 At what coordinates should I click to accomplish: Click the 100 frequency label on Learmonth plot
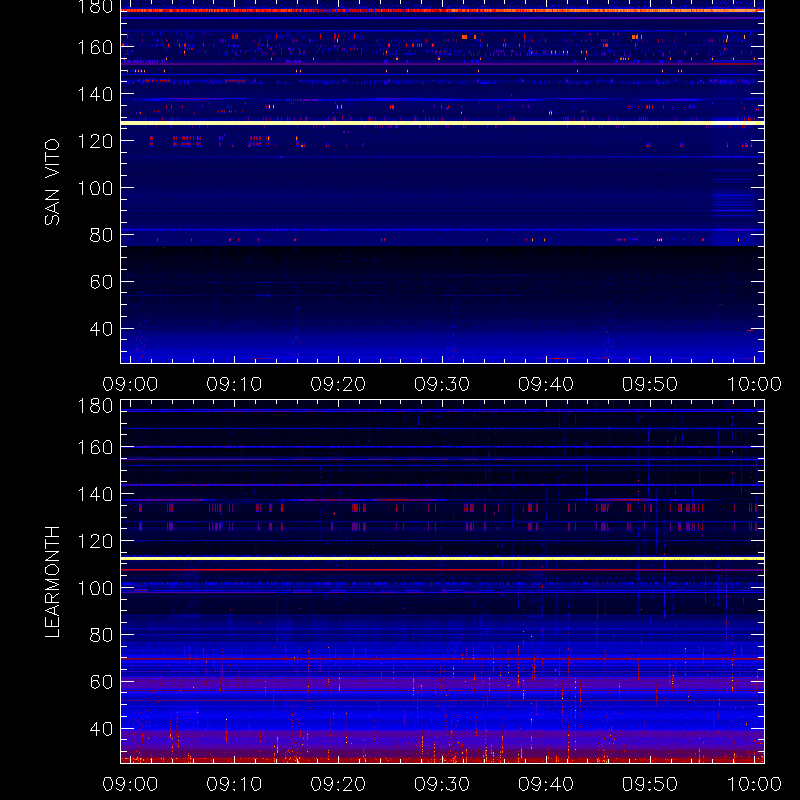click(95, 588)
